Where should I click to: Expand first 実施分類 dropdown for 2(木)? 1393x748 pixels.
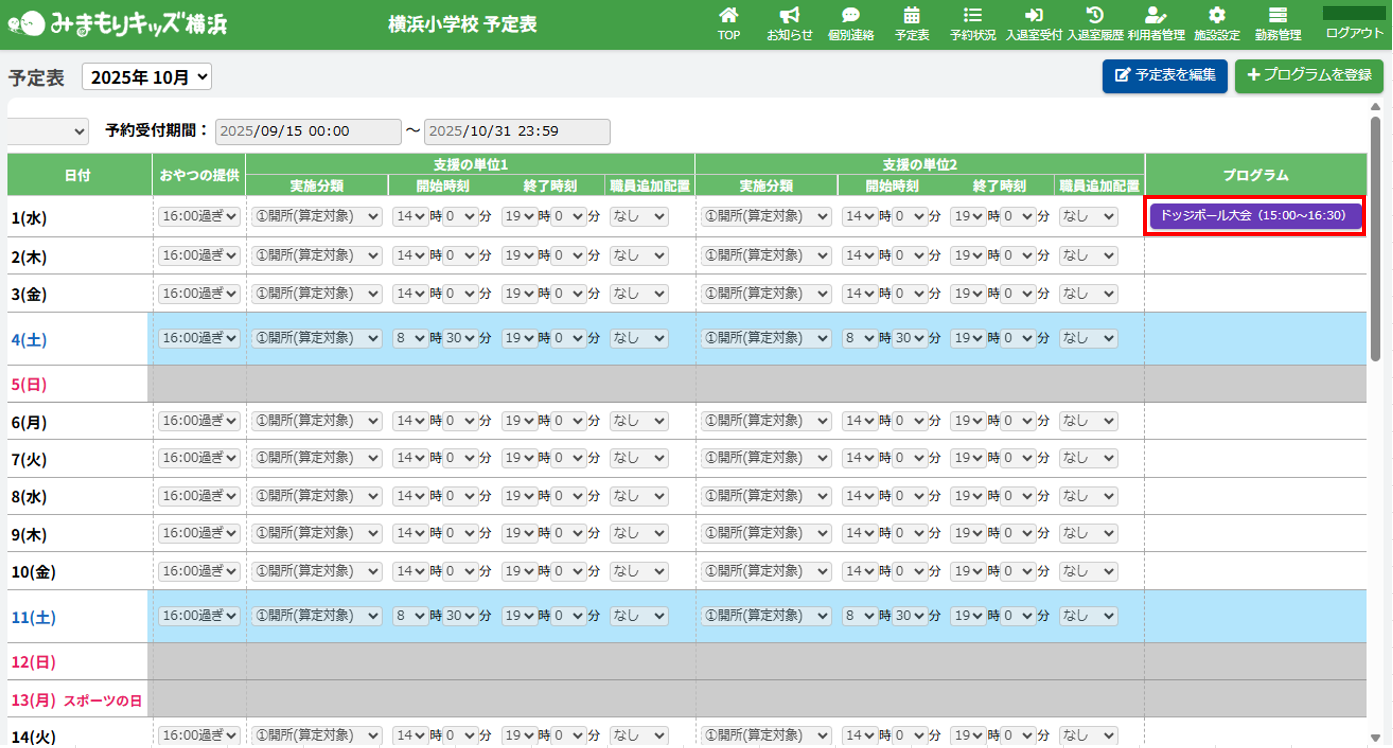pyautogui.click(x=316, y=255)
